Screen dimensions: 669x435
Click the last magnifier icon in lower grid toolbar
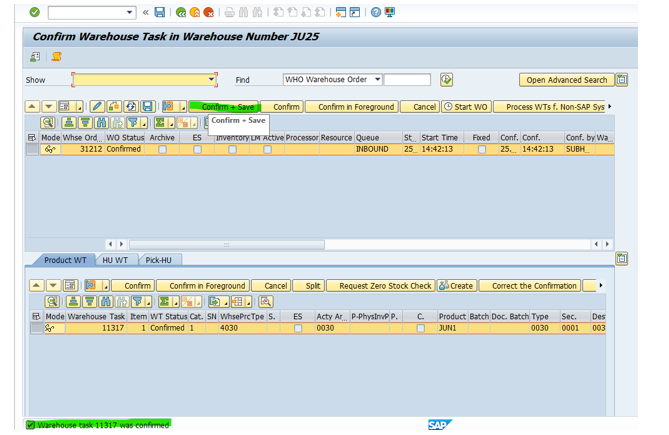pyautogui.click(x=266, y=302)
